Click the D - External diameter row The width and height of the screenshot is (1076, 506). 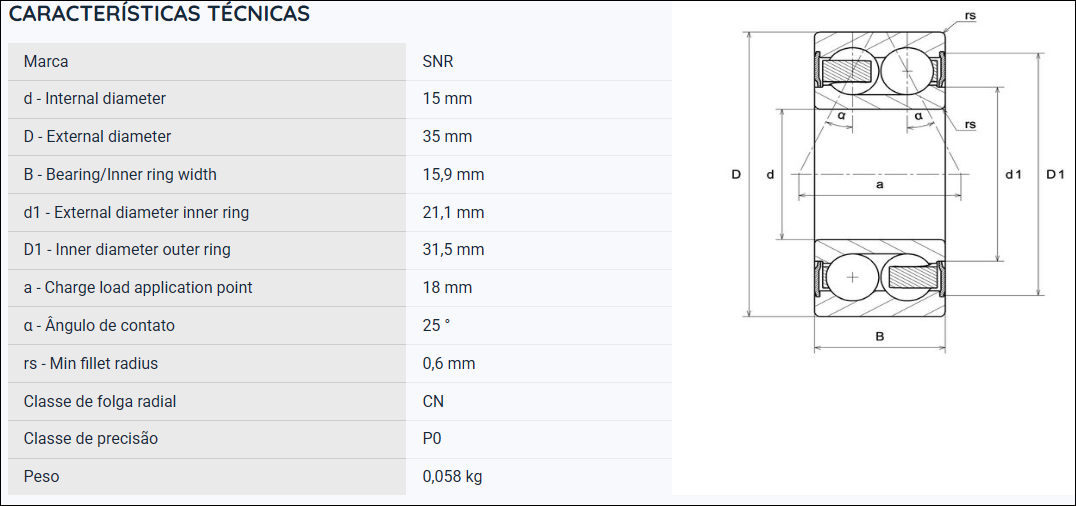pos(340,137)
